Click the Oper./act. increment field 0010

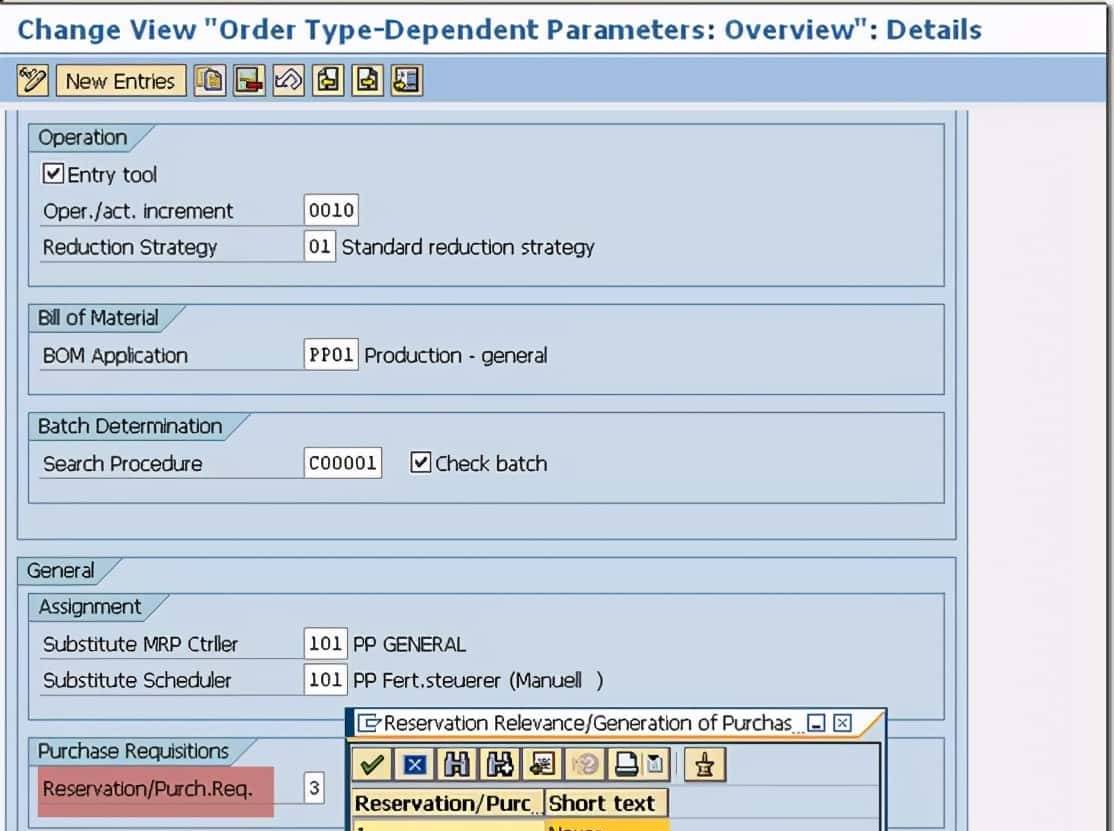point(331,210)
